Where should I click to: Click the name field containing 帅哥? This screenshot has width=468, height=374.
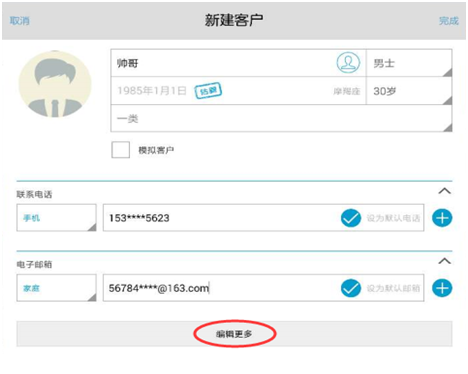tap(238, 63)
